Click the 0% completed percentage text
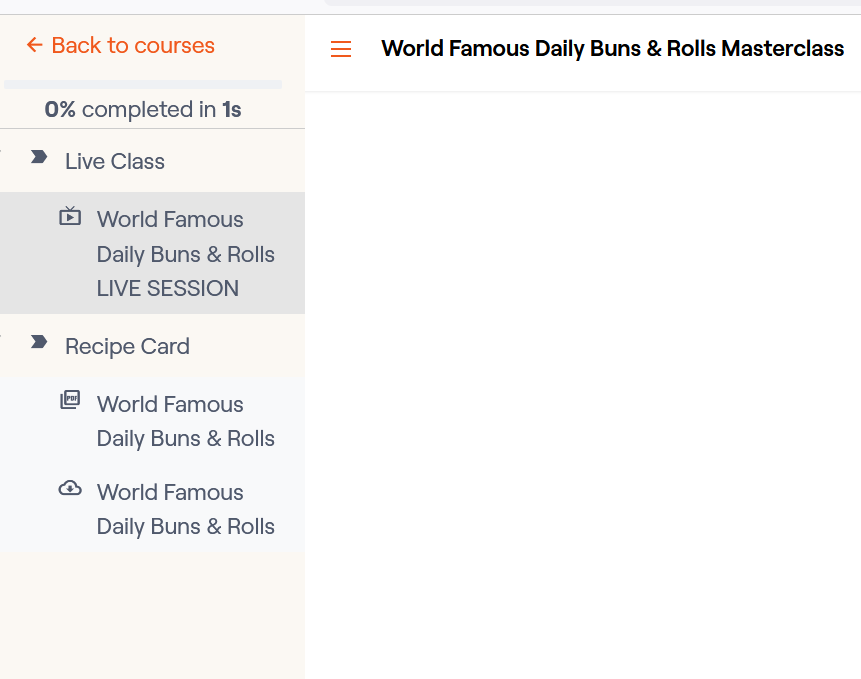This screenshot has width=861, height=679. (x=60, y=110)
